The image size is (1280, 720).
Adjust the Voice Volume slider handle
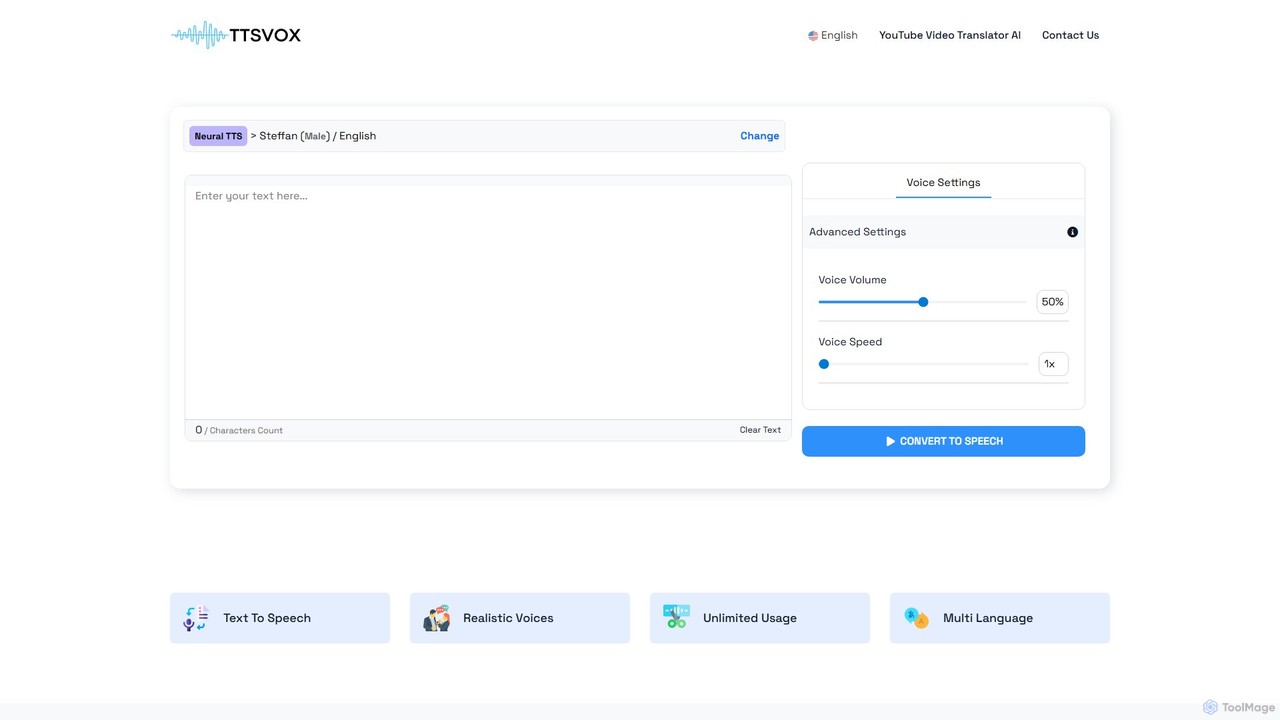point(923,302)
